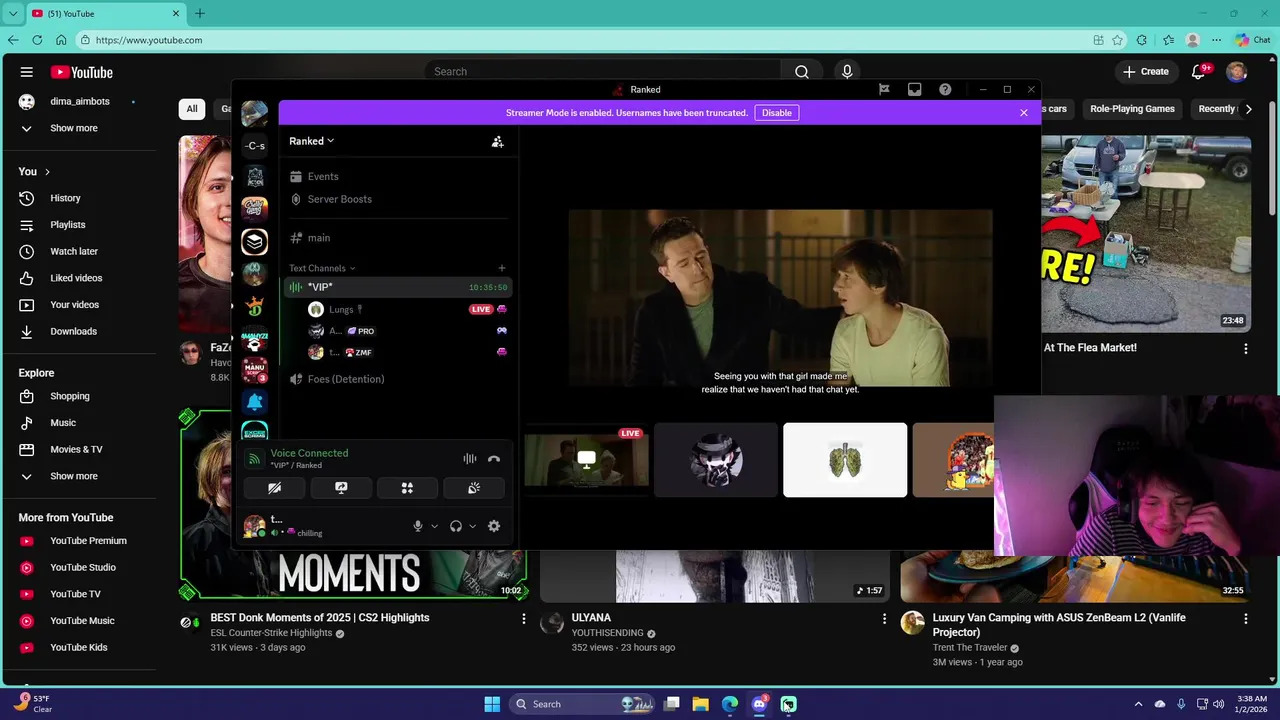Open Liked videos in YouTube sidebar
The width and height of the screenshot is (1280, 720).
pos(80,278)
